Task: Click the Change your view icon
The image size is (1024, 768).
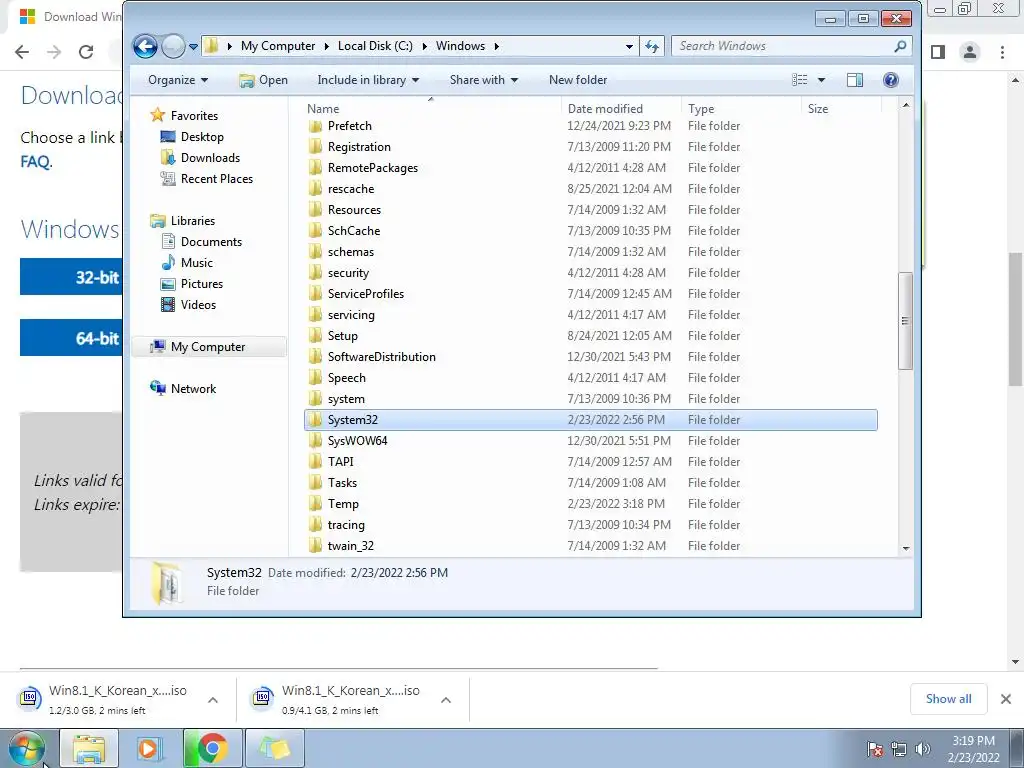Action: pos(799,80)
